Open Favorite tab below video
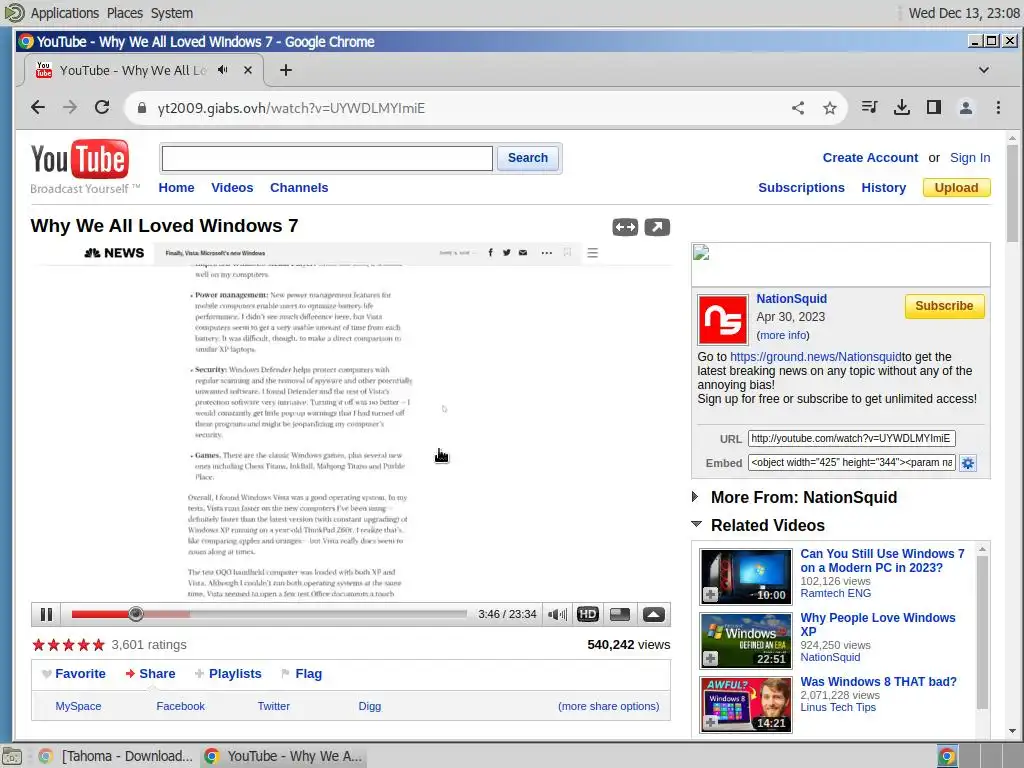Image resolution: width=1024 pixels, height=768 pixels. coord(73,674)
